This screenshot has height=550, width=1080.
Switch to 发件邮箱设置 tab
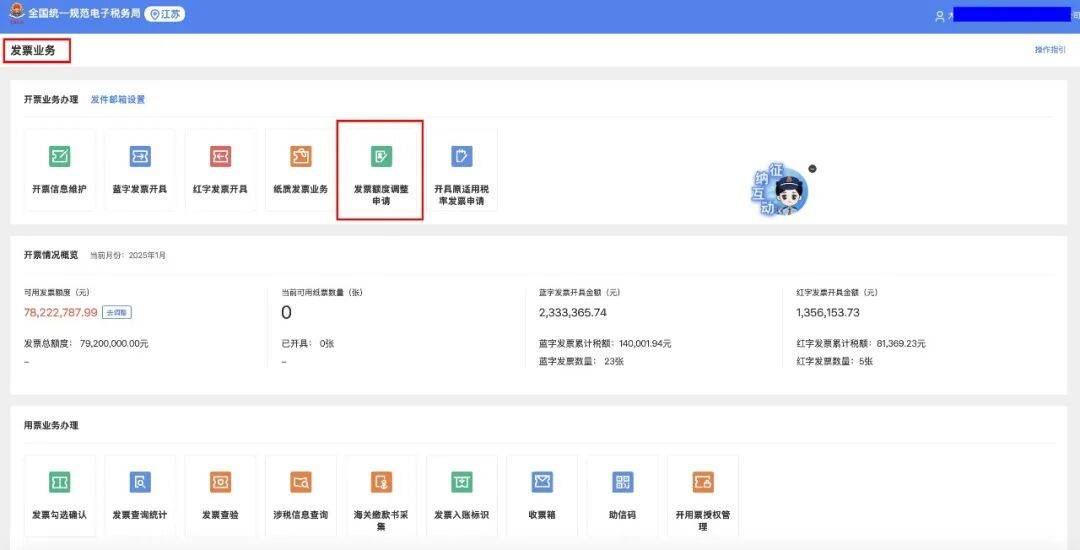[x=118, y=100]
